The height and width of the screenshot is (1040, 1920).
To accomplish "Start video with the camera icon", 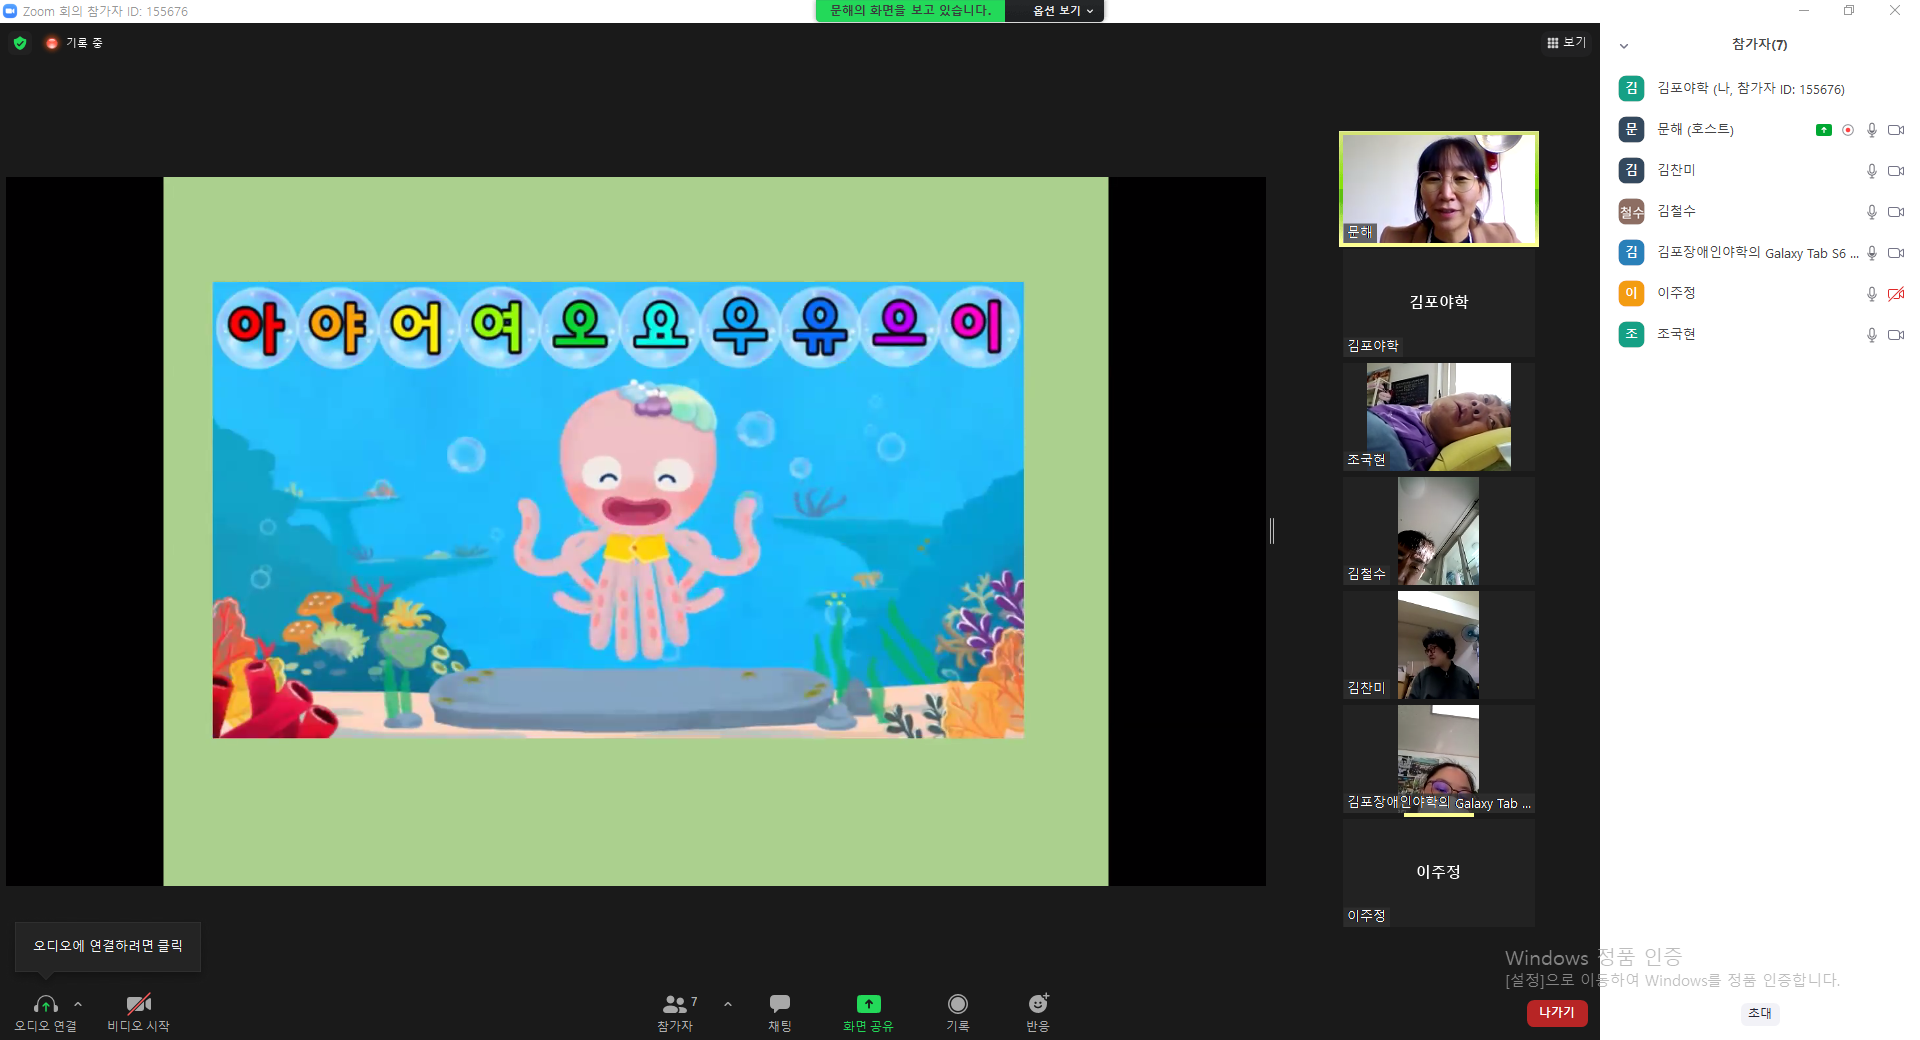I will click(139, 1004).
